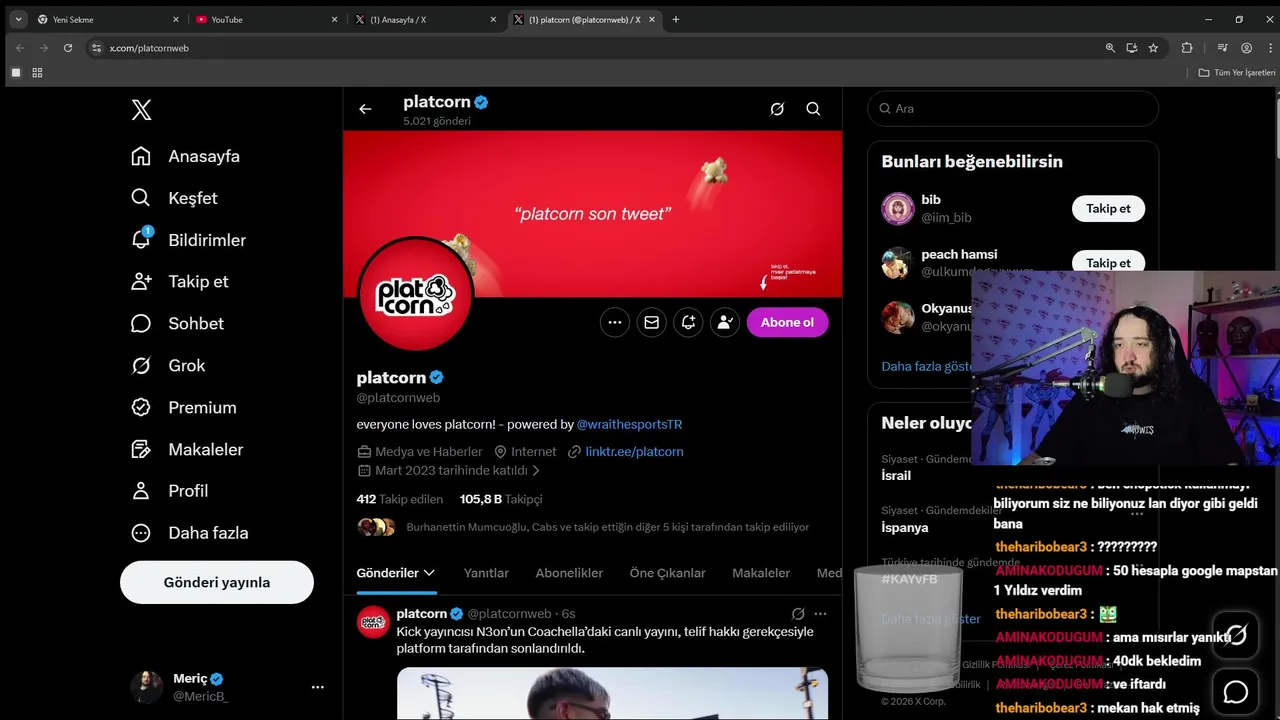
Task: Open platcorn avatar on the tweet
Action: 373,622
